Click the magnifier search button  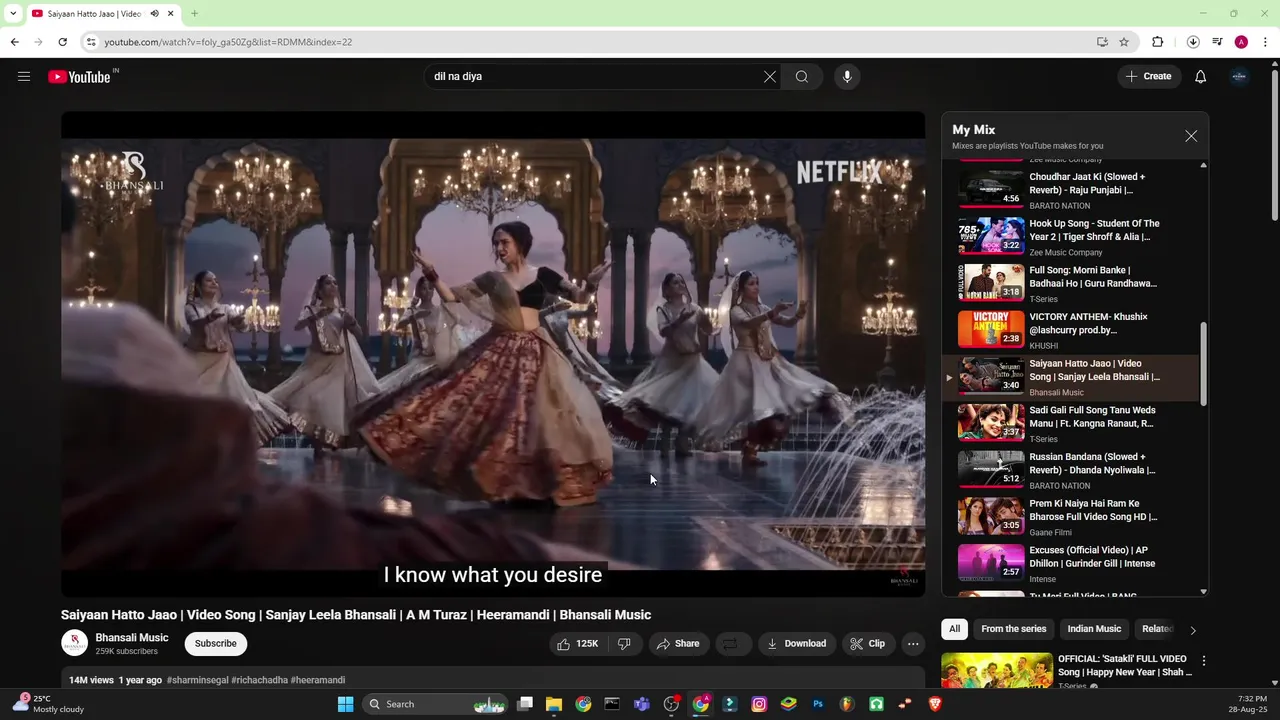pyautogui.click(x=802, y=77)
